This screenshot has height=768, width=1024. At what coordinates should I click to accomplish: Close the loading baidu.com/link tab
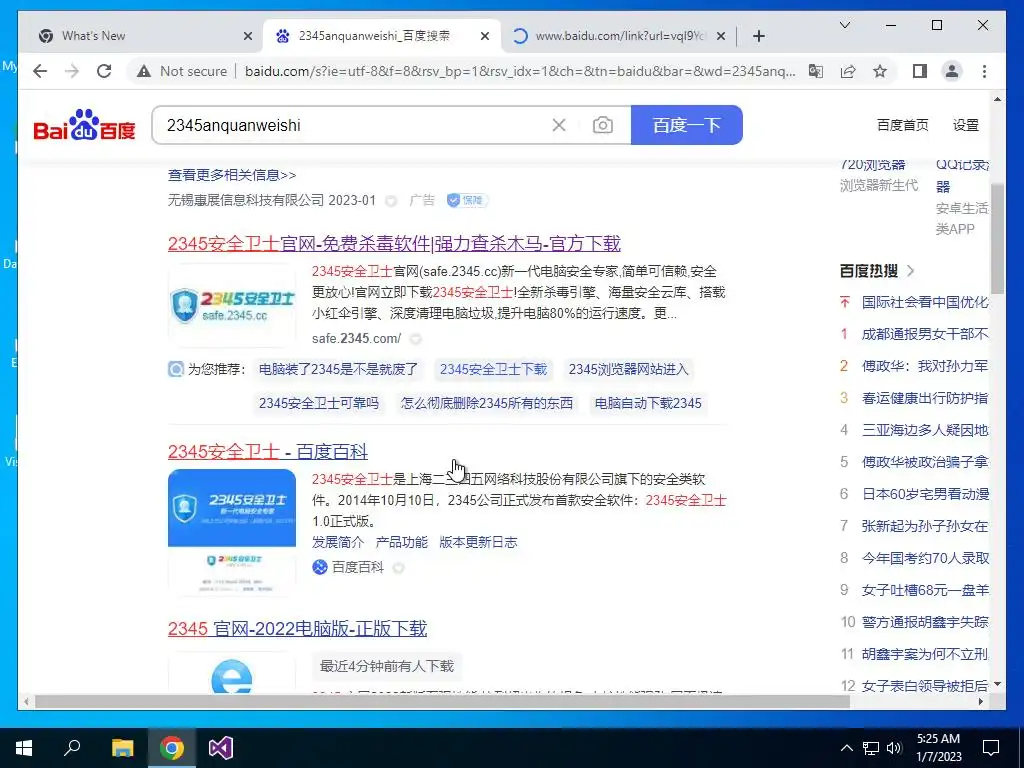point(720,36)
